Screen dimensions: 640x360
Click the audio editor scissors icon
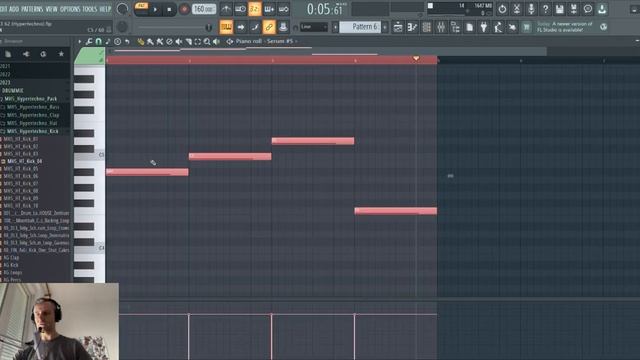click(x=516, y=9)
